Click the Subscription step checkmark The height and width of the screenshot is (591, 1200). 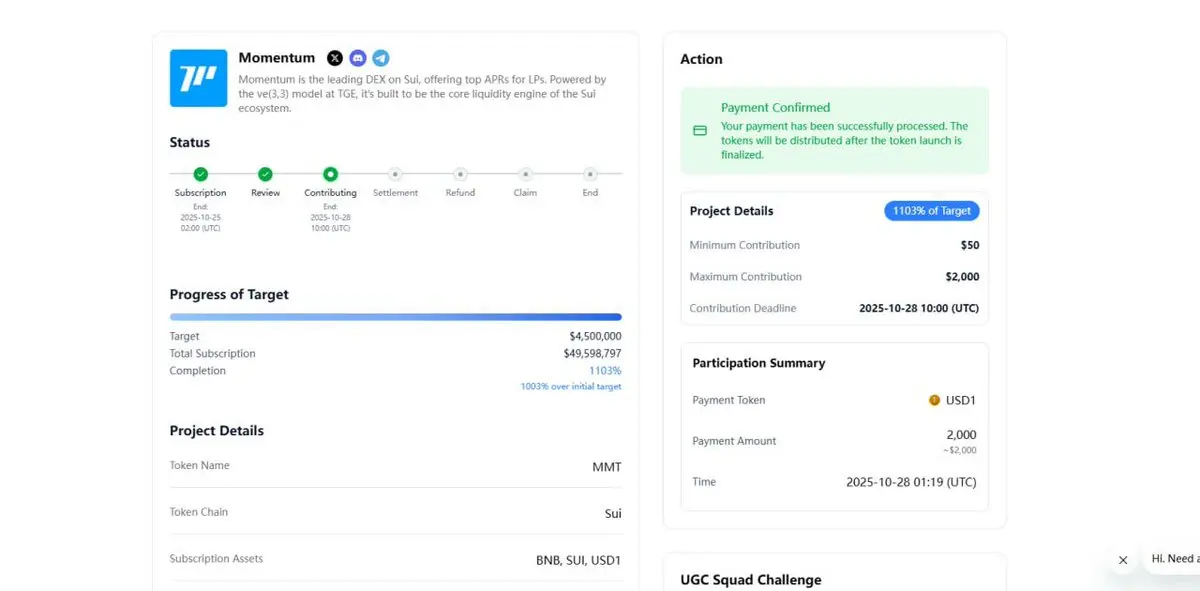coord(201,174)
